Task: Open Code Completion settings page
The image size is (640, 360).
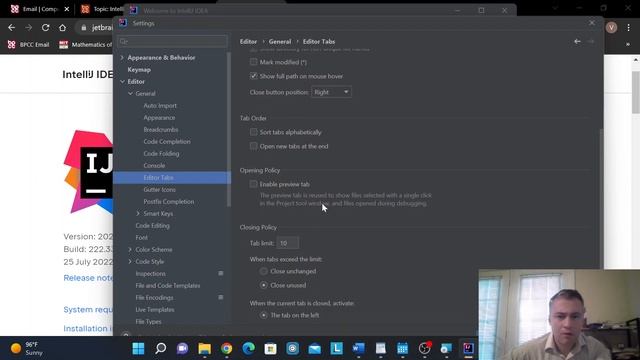Action: coord(167,142)
